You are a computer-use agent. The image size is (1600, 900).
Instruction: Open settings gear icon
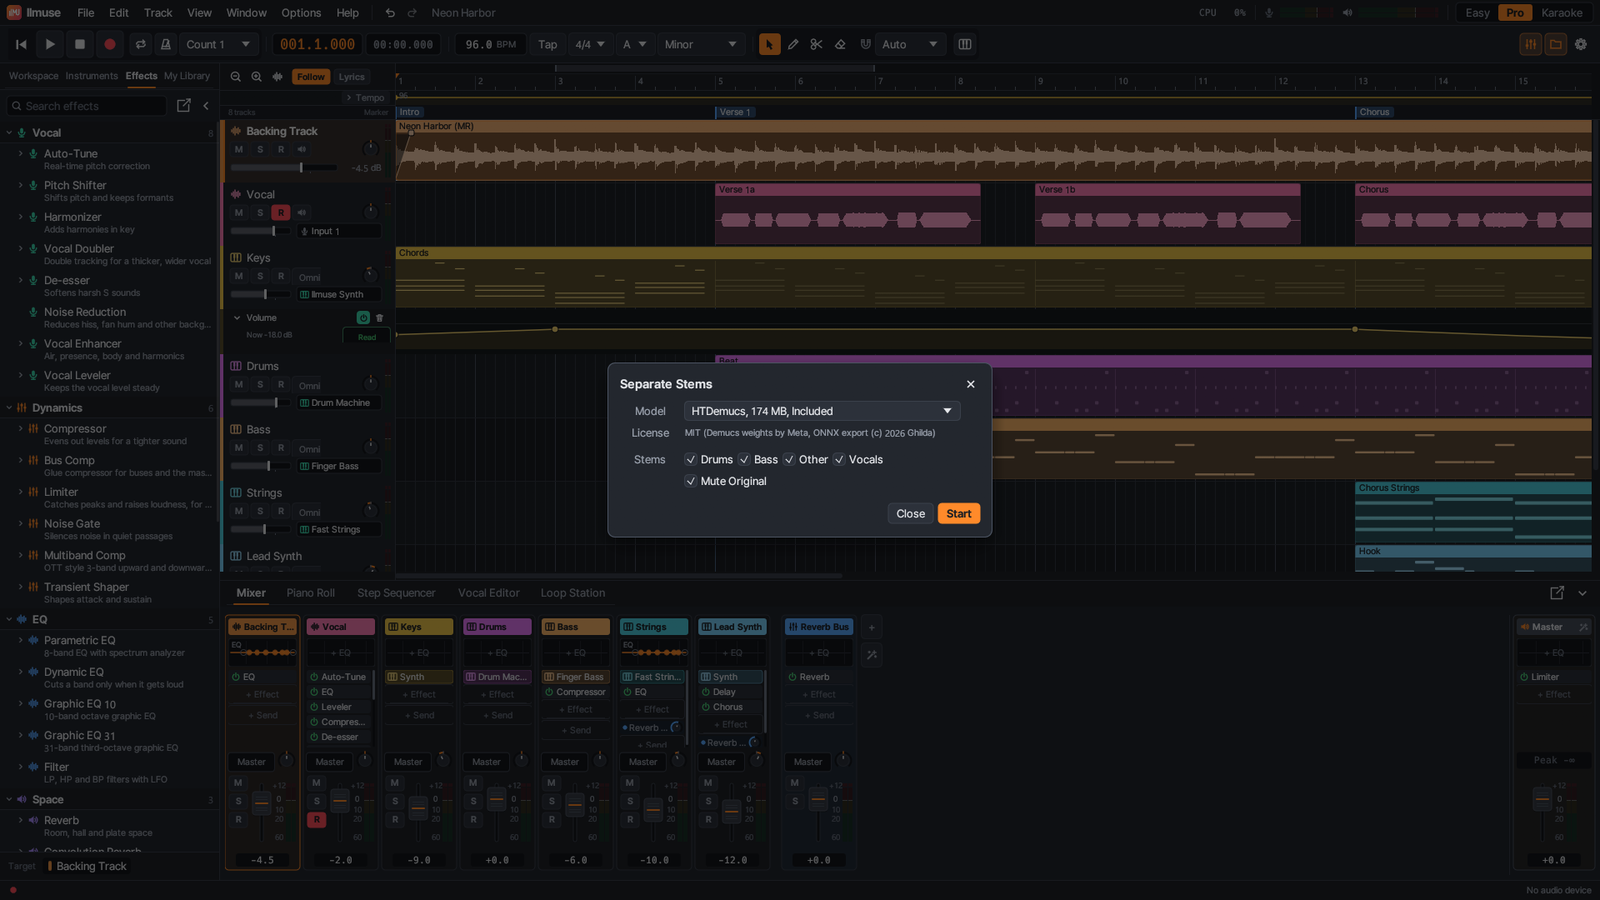click(x=1581, y=44)
